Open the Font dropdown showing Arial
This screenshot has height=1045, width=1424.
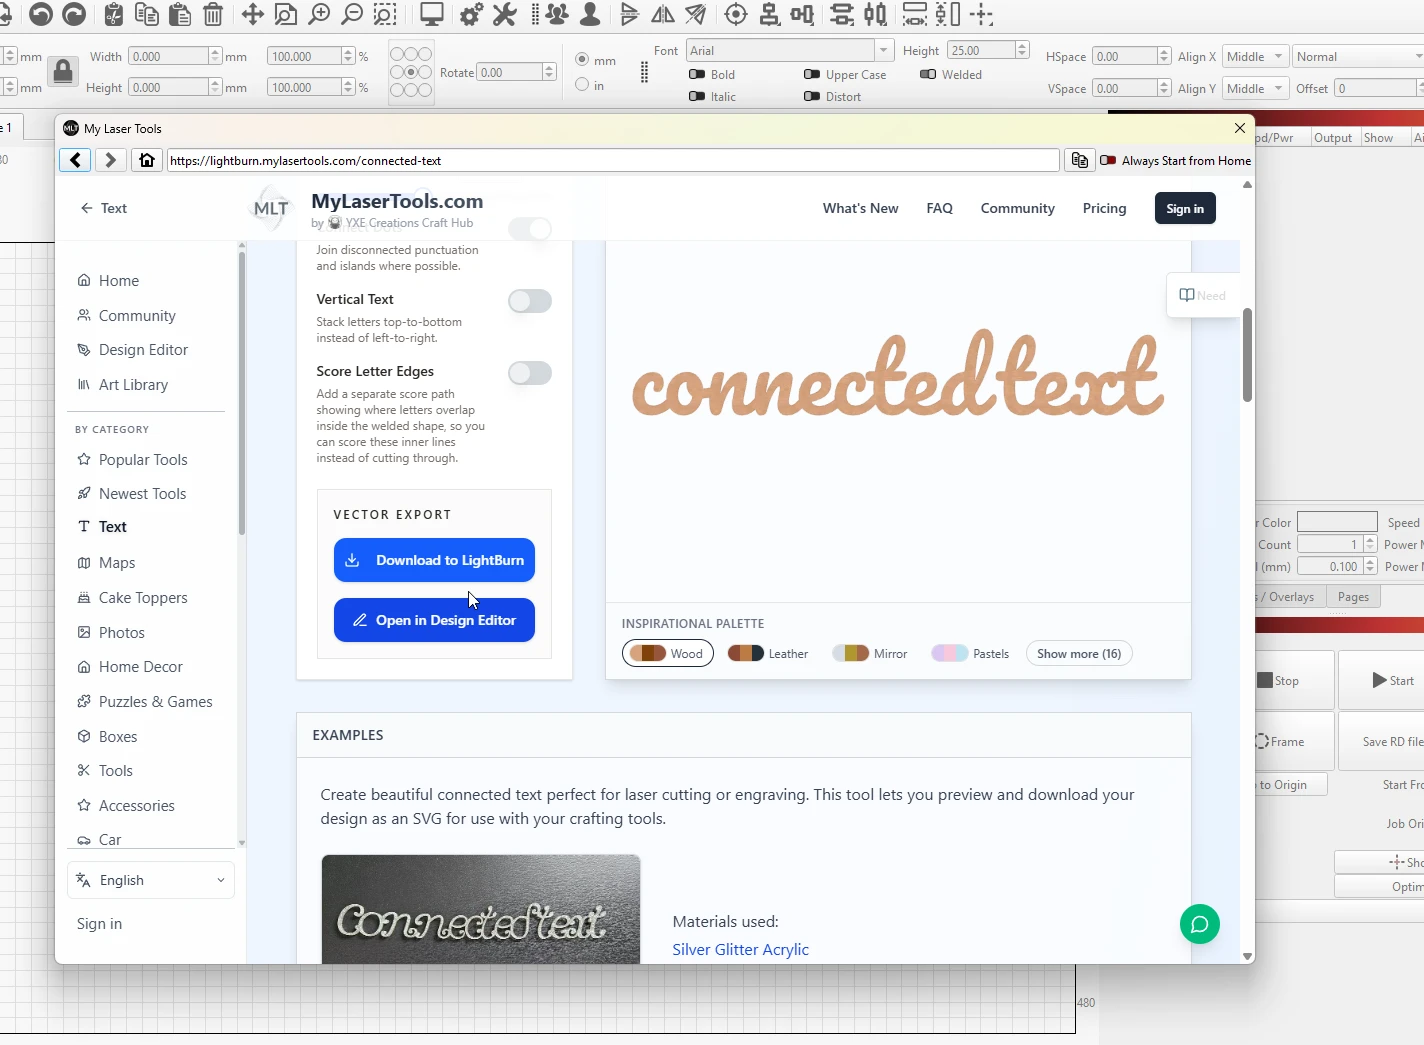(789, 50)
